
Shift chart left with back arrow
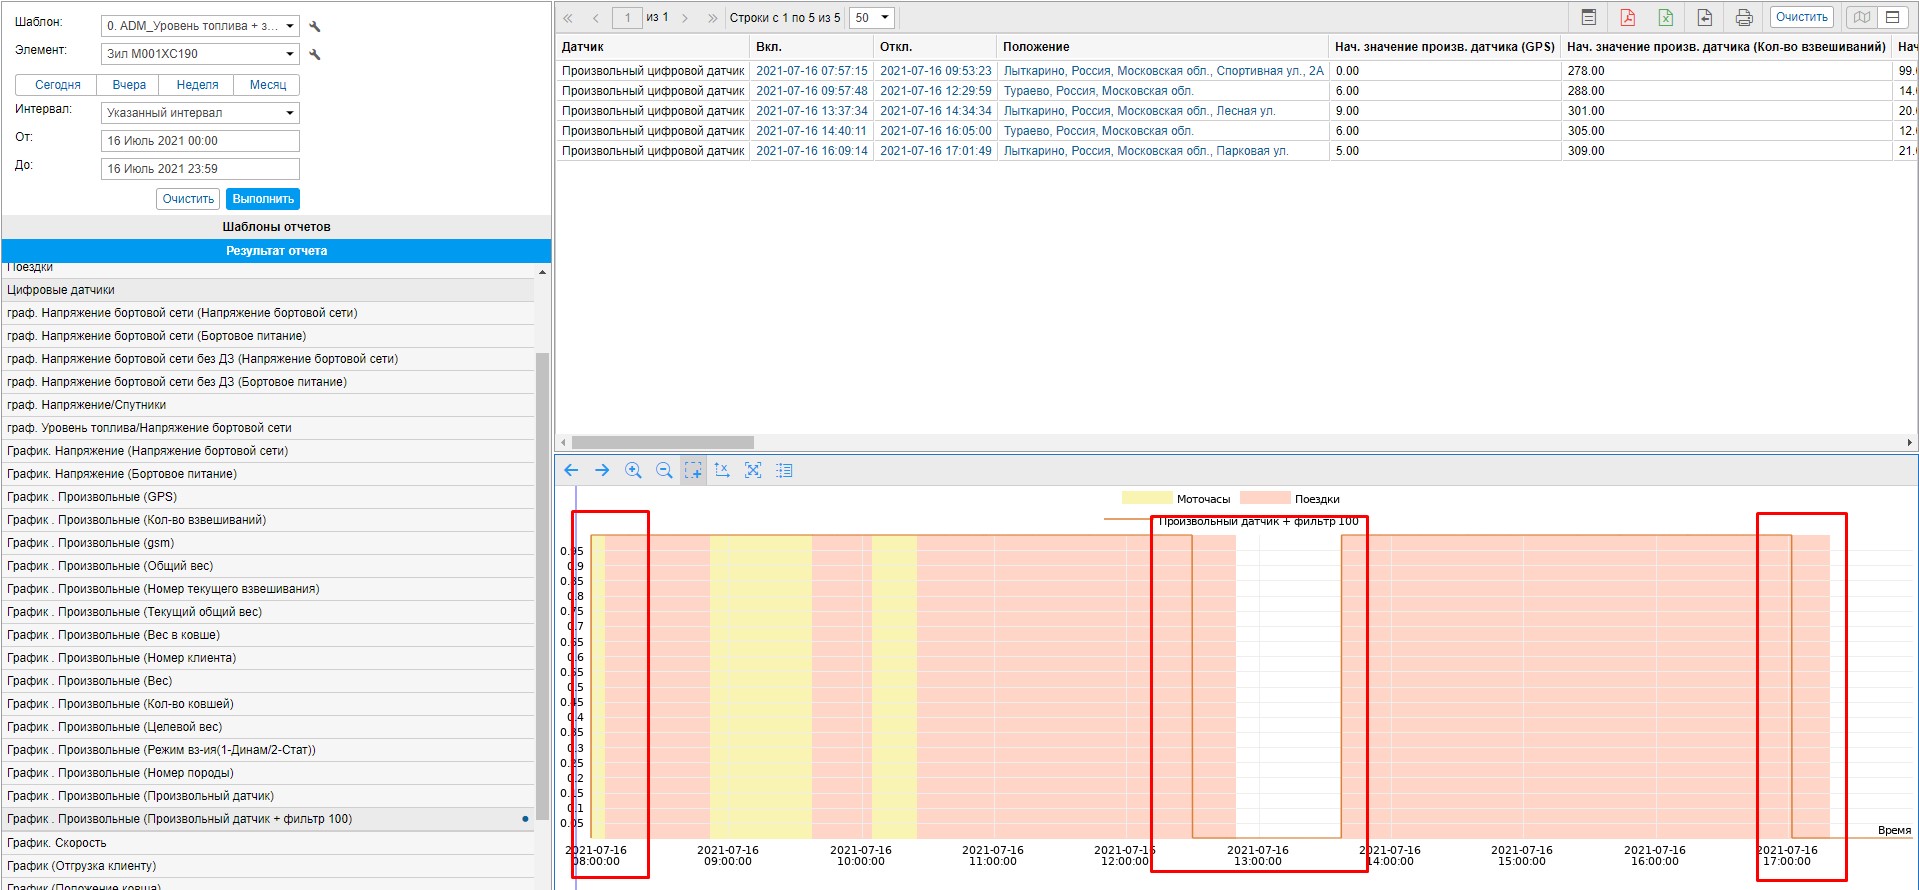tap(571, 470)
